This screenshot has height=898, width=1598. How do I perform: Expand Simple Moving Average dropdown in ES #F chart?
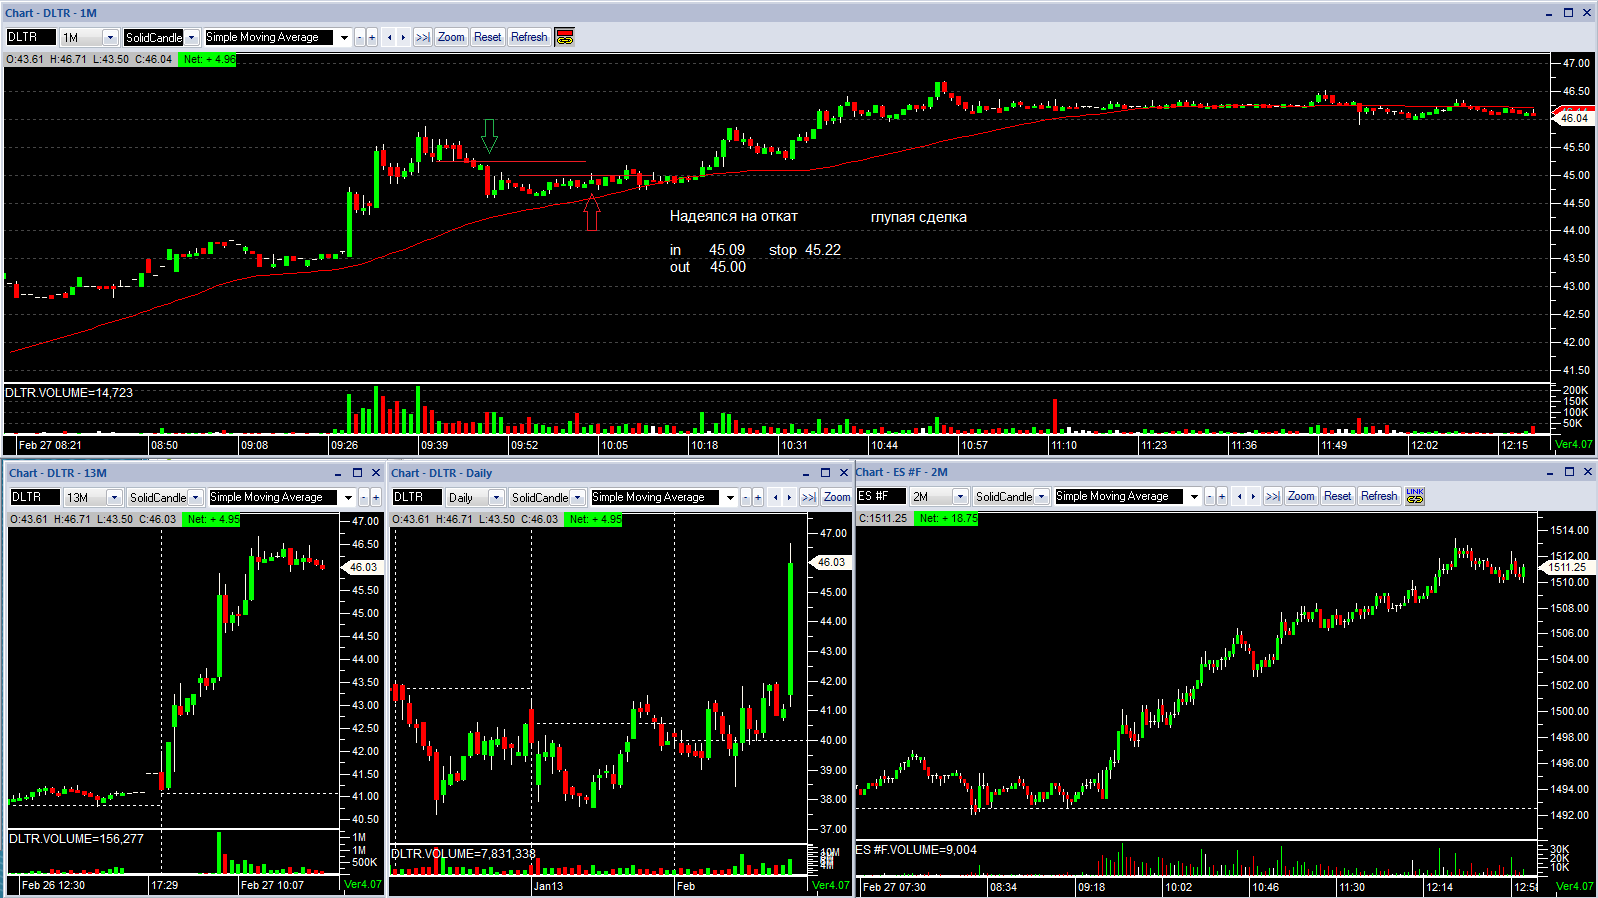pyautogui.click(x=1194, y=496)
